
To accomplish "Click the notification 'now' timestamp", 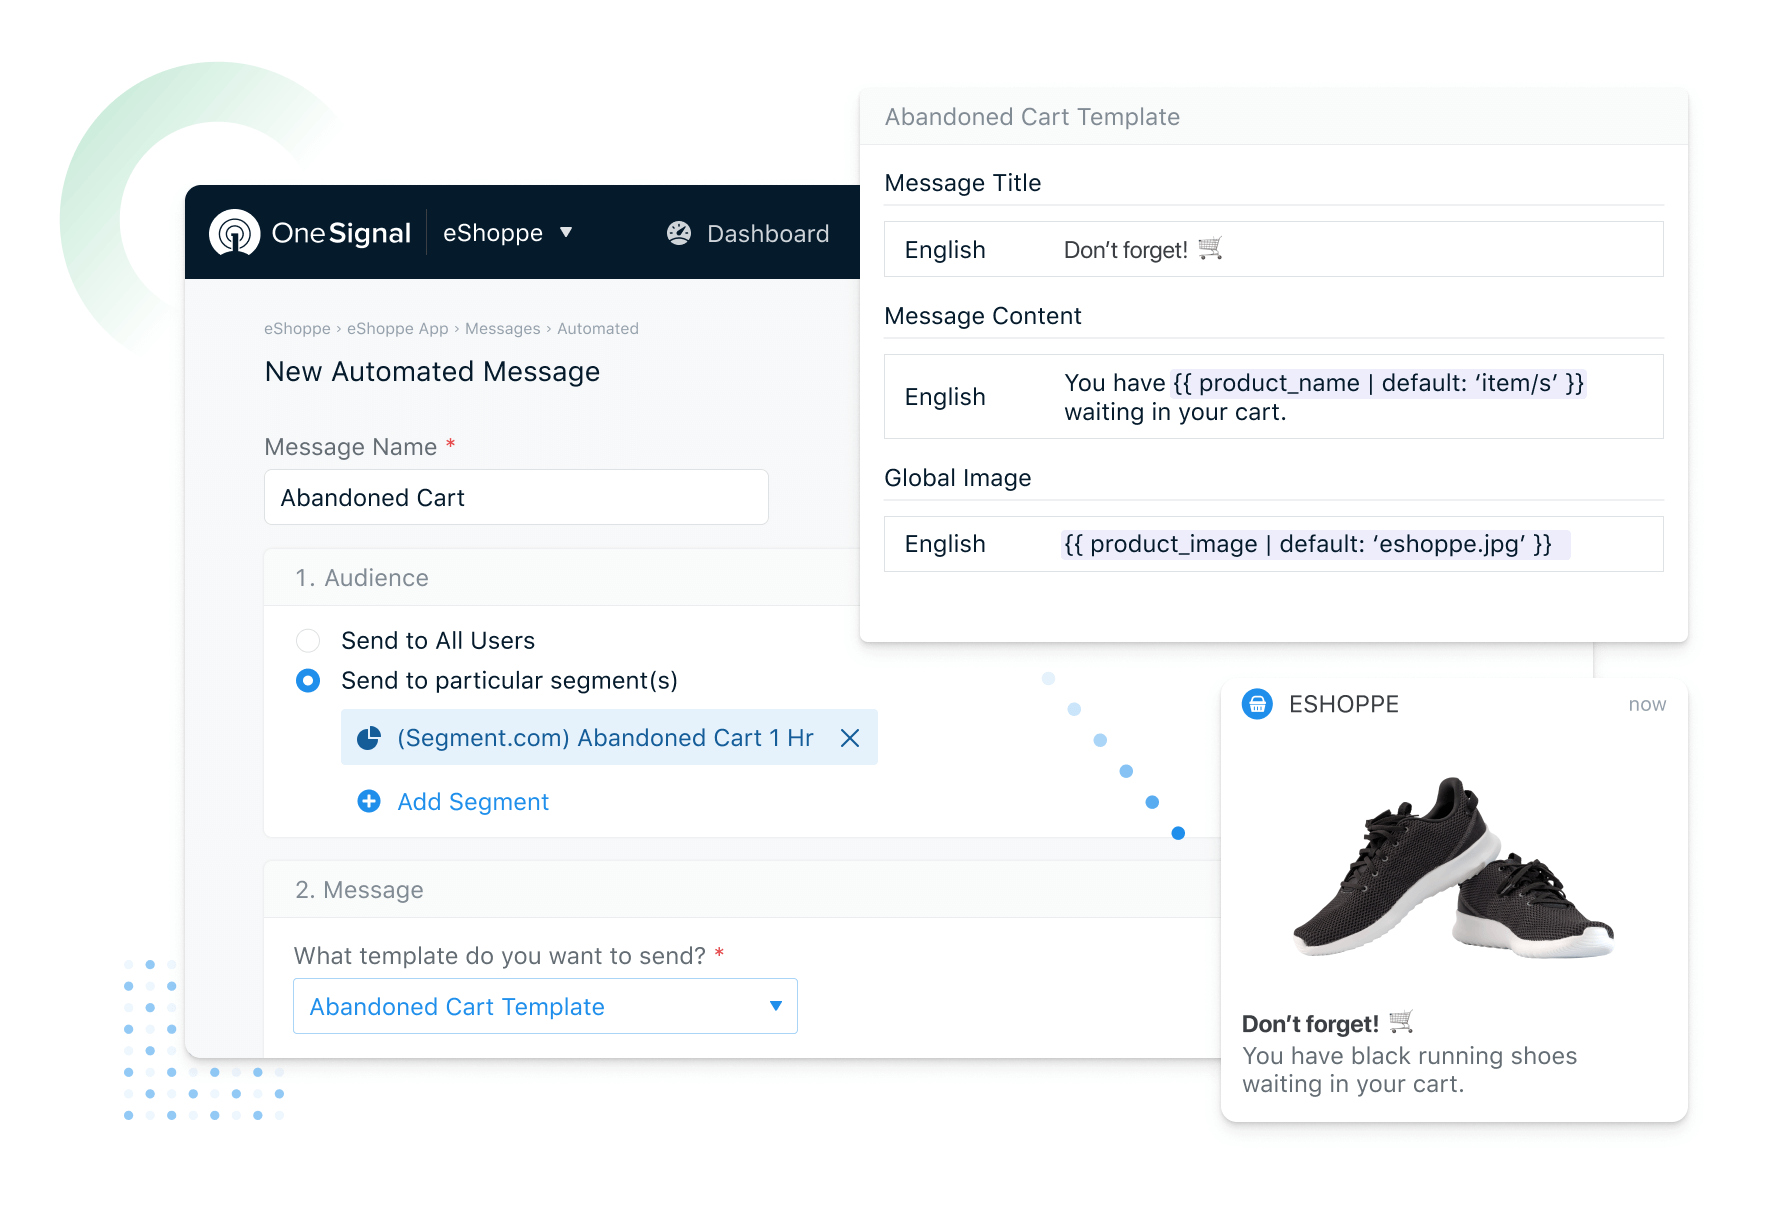I will (x=1647, y=704).
